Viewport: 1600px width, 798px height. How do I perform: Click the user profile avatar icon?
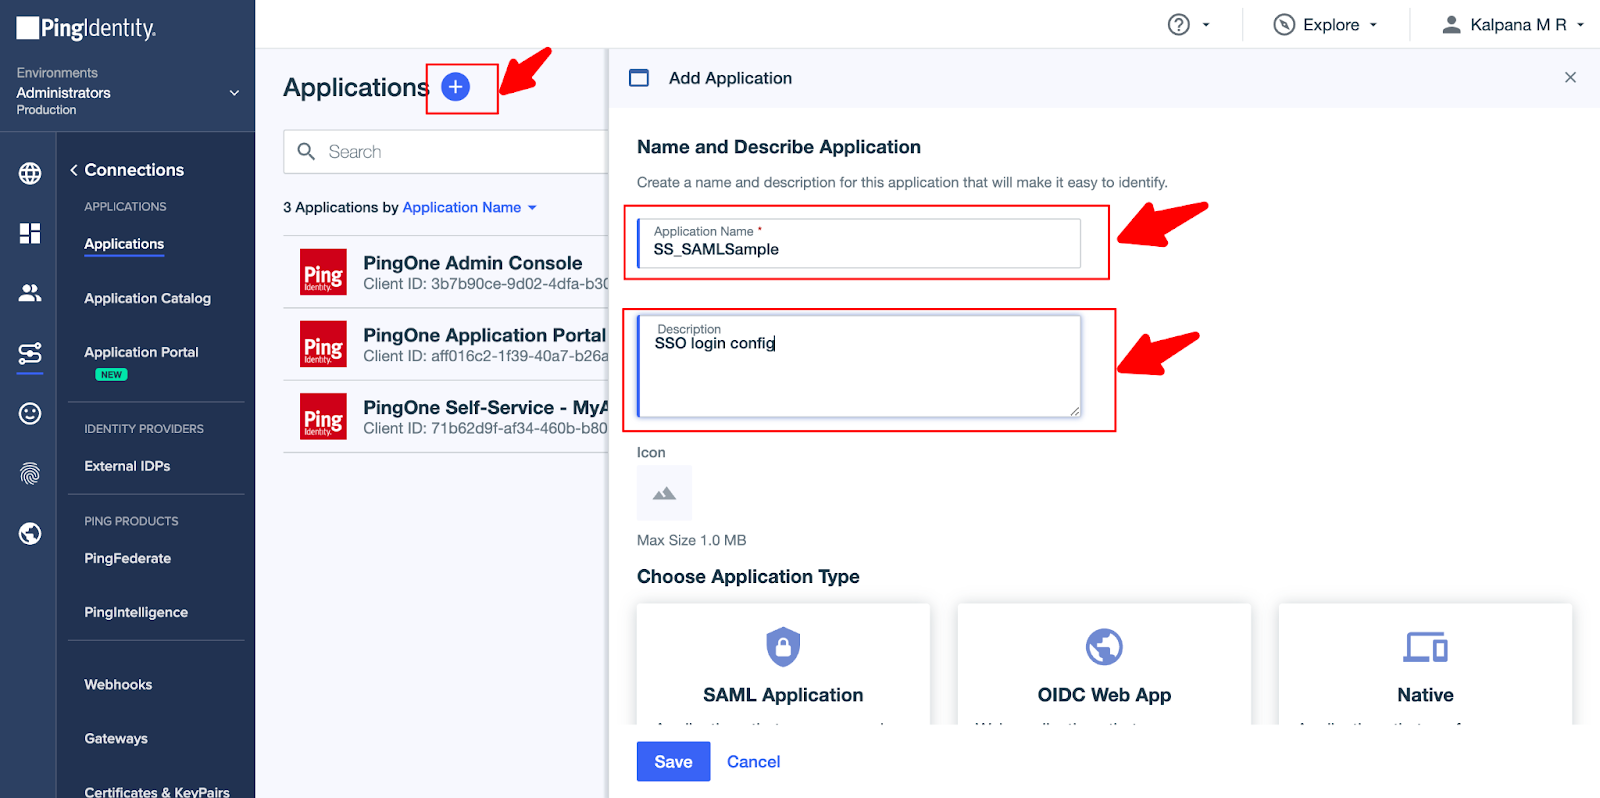pos(1451,25)
